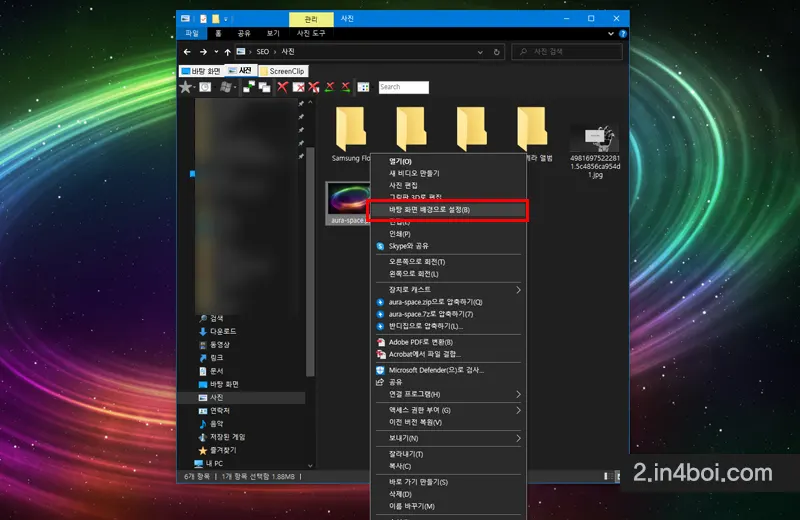This screenshot has width=800, height=520.
Task: Switch to details view icon in status bar
Action: coord(607,476)
